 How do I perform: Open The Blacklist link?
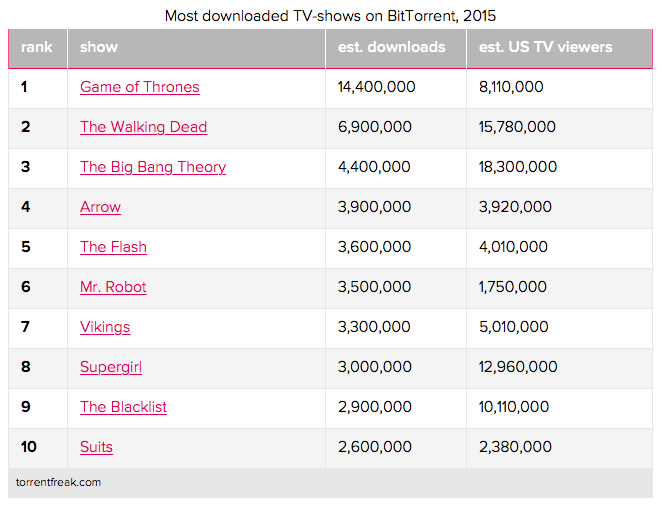[123, 407]
